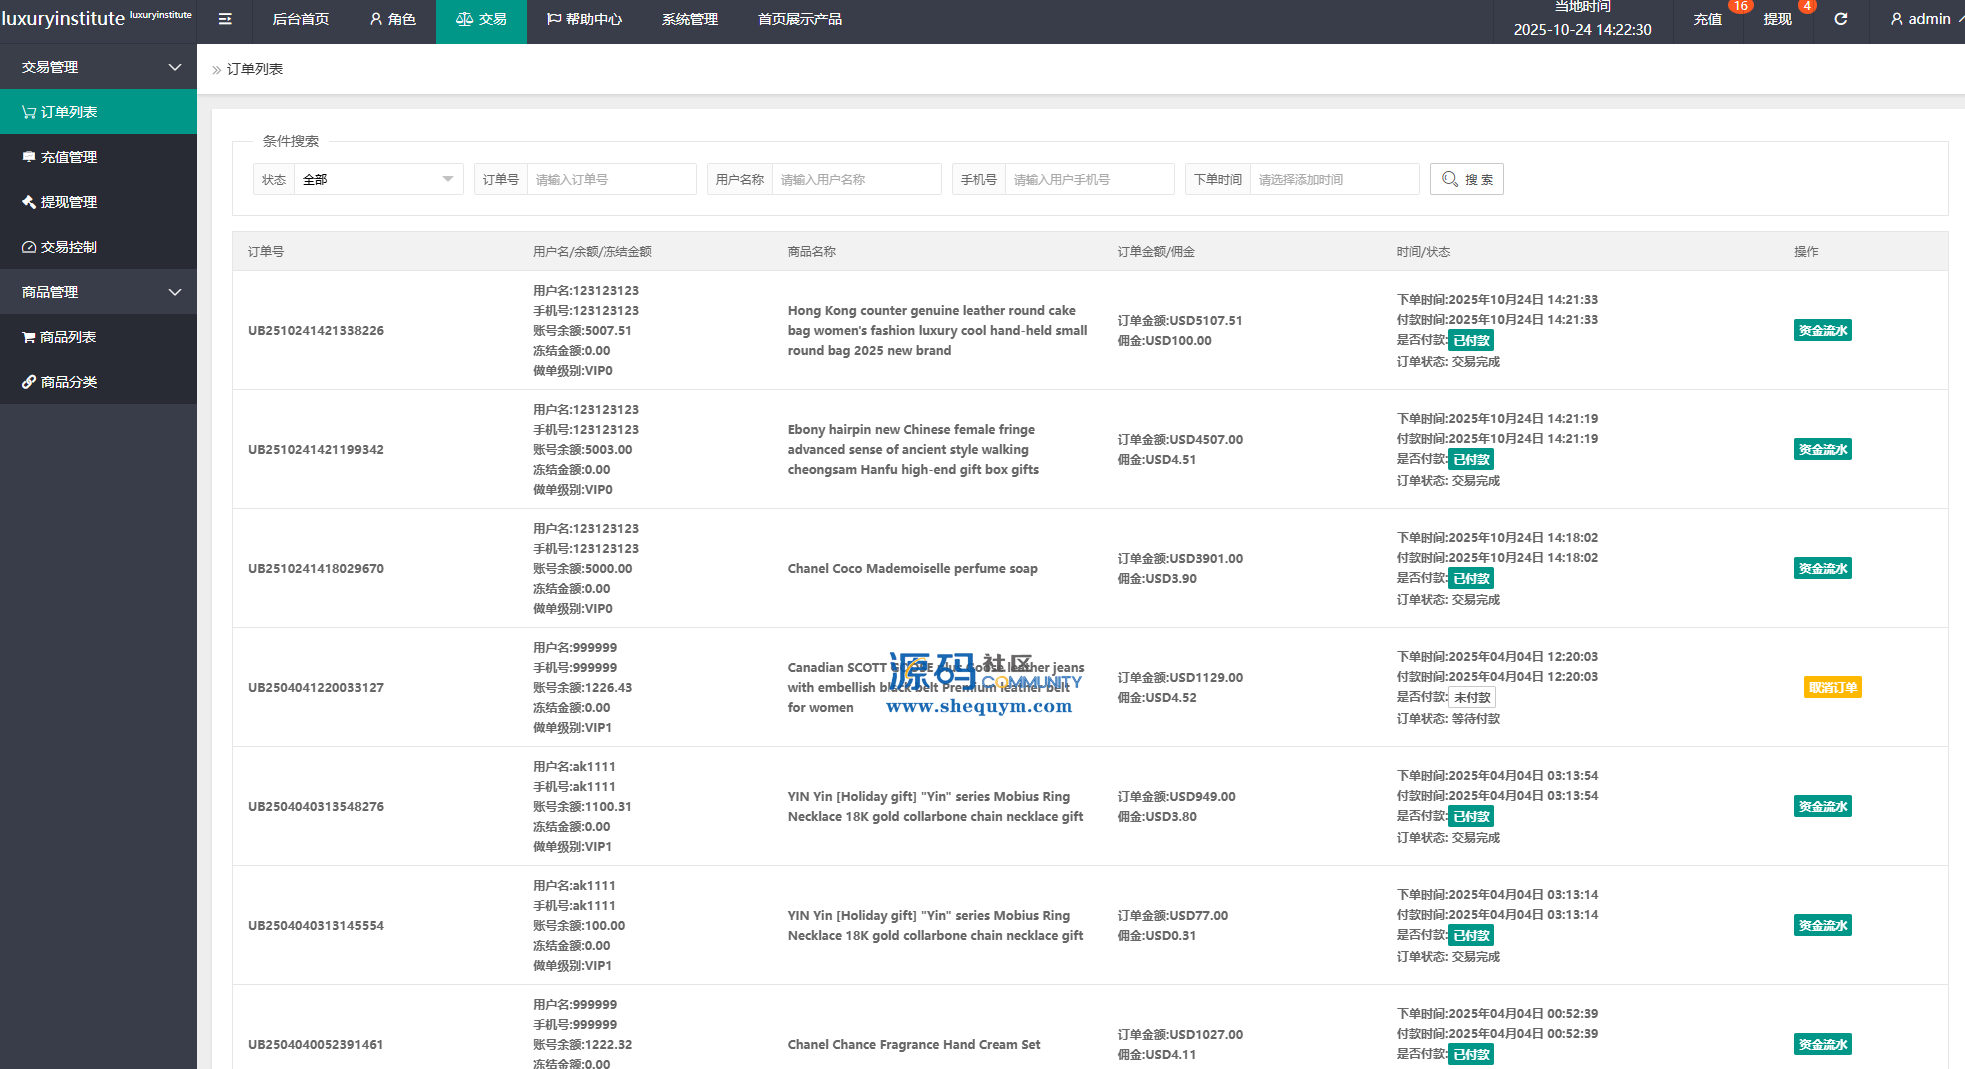
Task: Select 订单列表 in the sidebar
Action: pos(68,112)
